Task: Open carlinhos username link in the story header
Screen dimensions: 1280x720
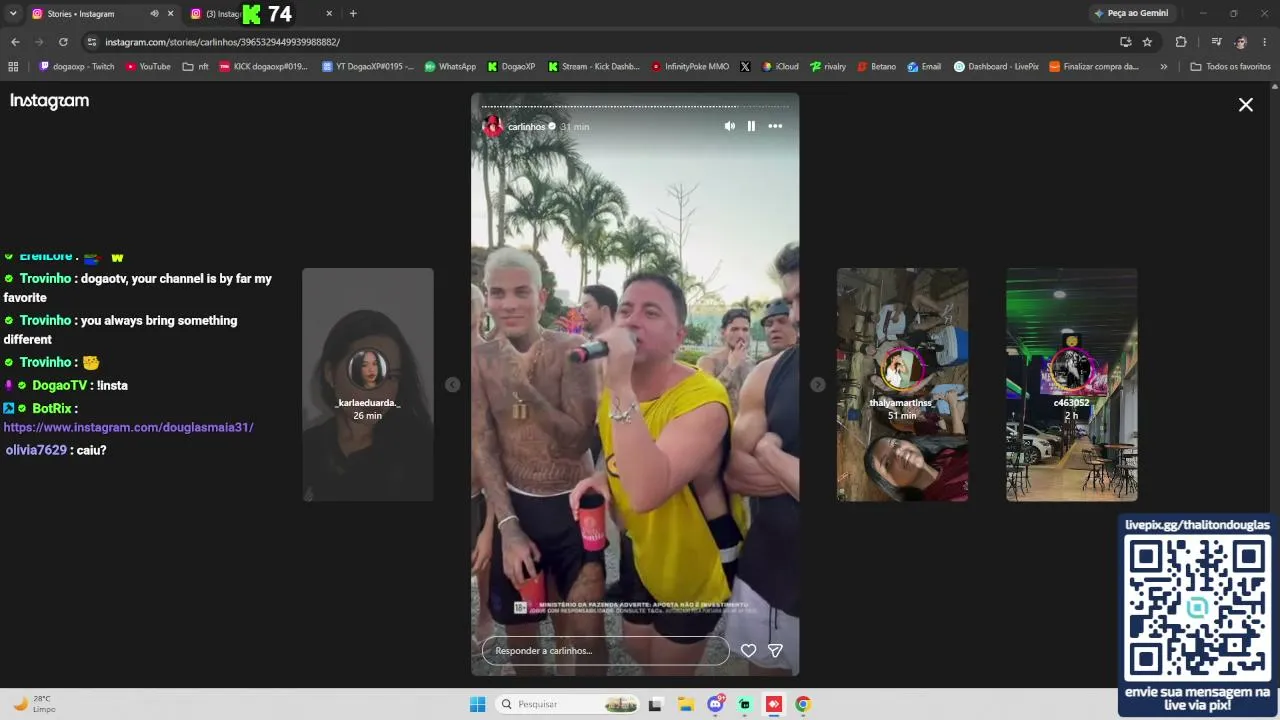Action: (527, 127)
